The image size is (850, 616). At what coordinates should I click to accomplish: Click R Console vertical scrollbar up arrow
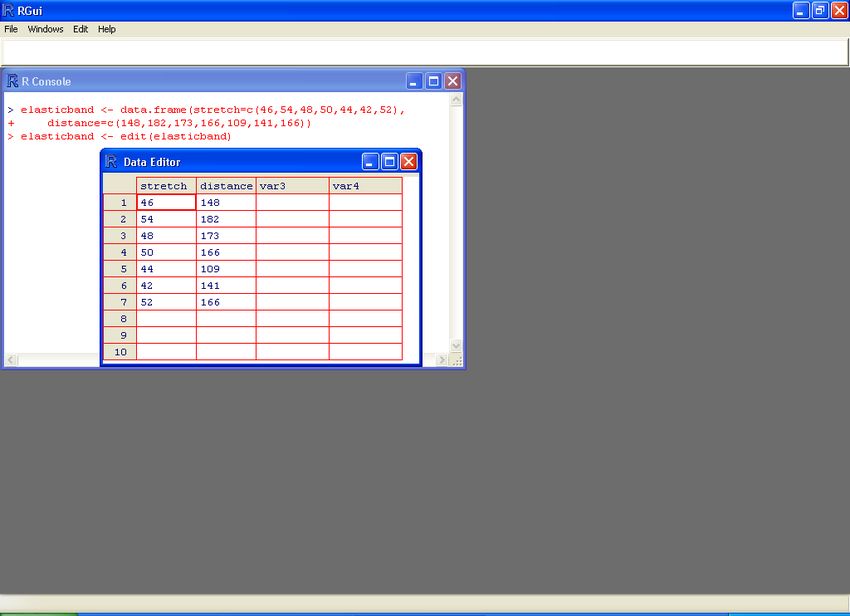pyautogui.click(x=456, y=100)
